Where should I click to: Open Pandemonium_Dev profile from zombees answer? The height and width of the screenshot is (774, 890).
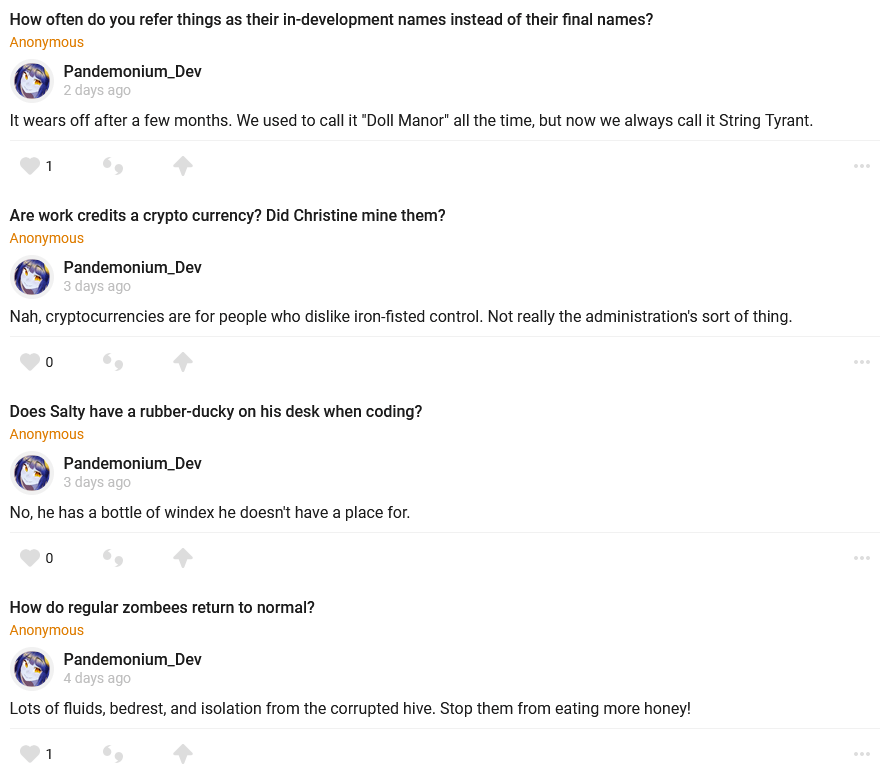[133, 659]
